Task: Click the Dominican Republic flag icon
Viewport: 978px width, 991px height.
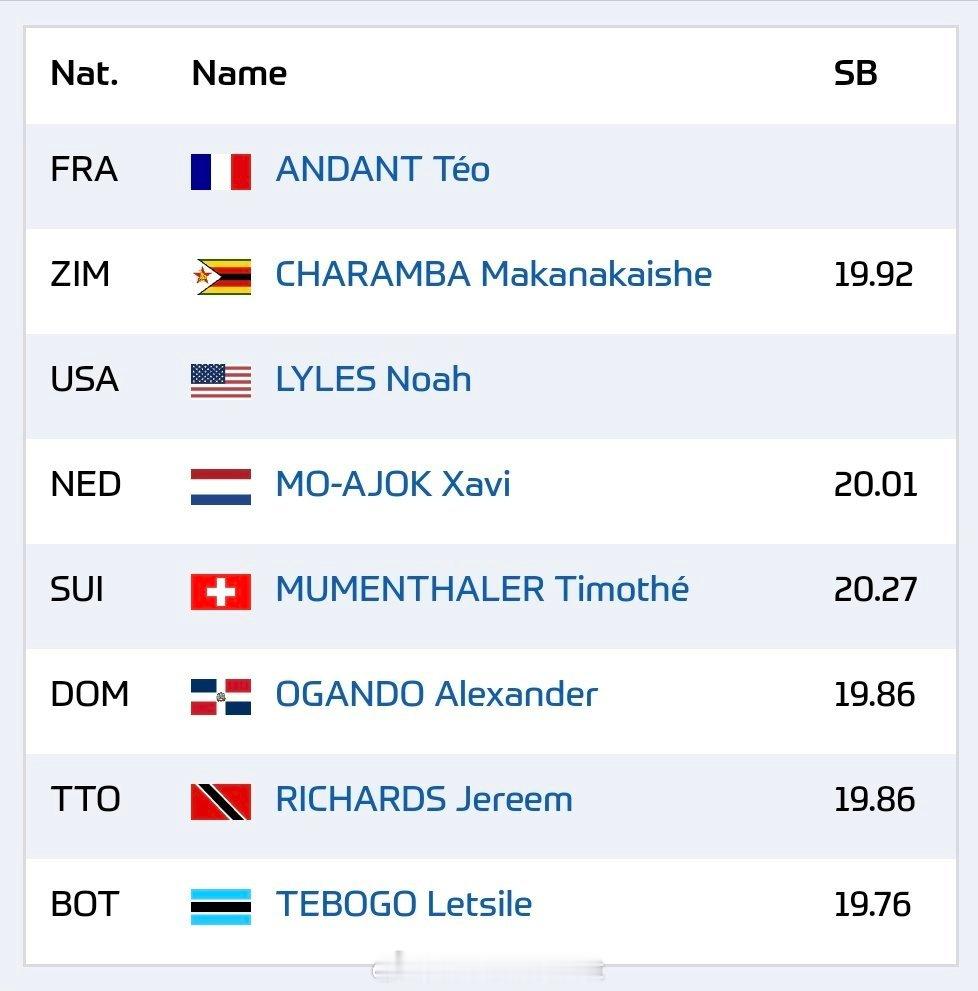Action: [x=221, y=696]
